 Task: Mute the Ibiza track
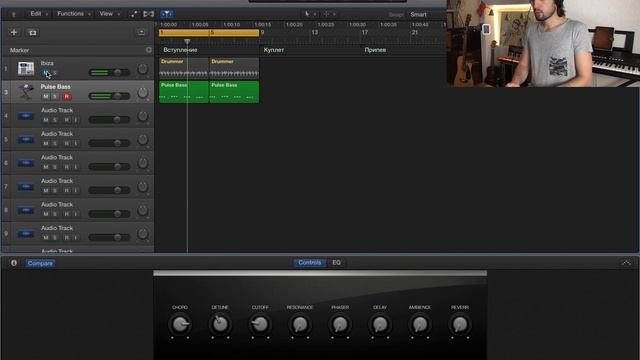coord(45,73)
